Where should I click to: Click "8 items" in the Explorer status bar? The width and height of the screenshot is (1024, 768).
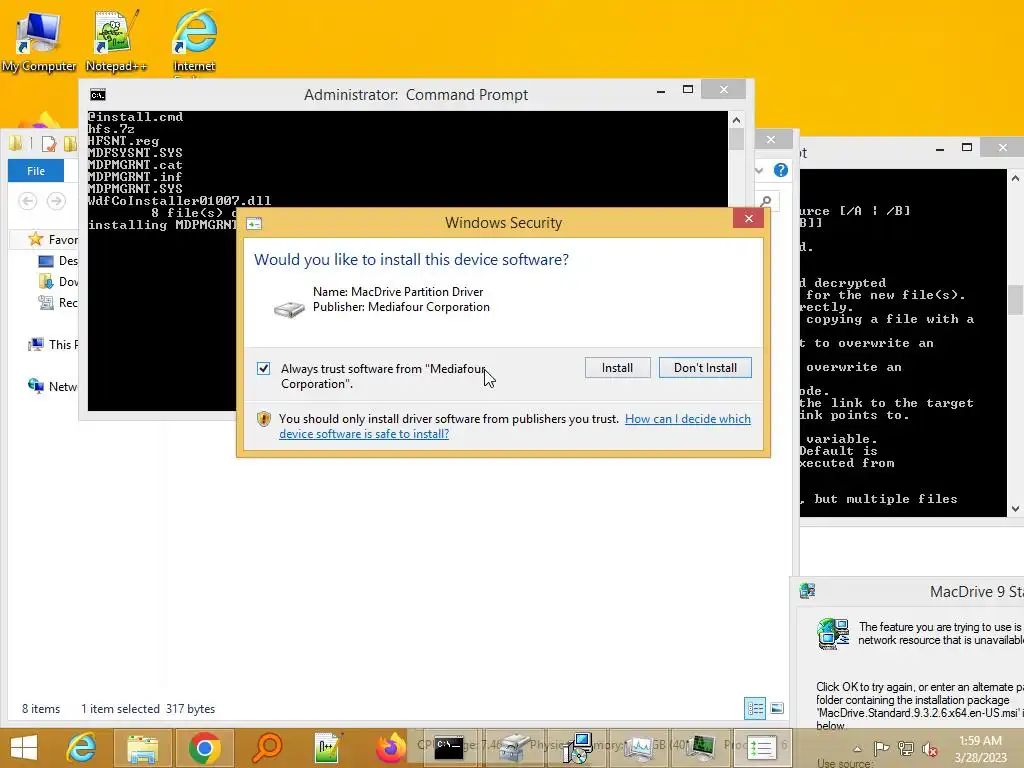(x=41, y=709)
